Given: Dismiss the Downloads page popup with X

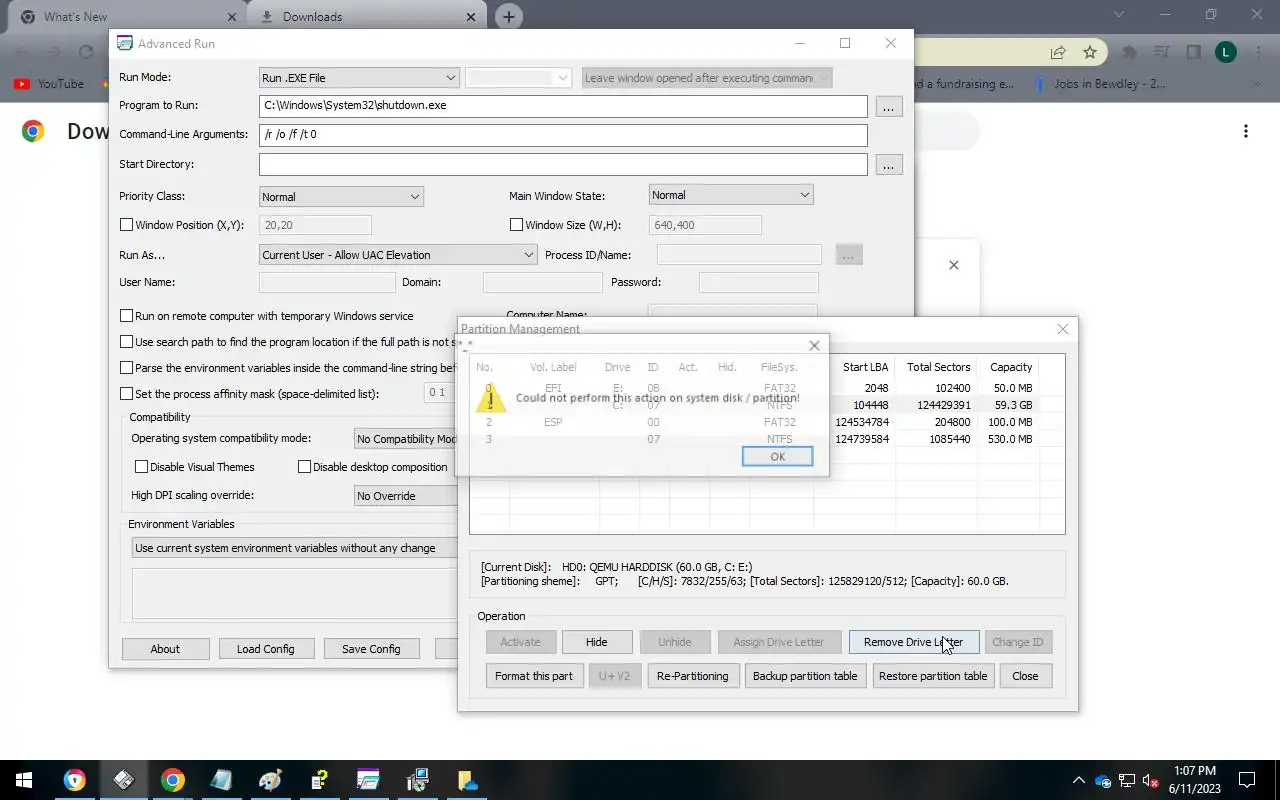Looking at the screenshot, I should coord(953,265).
